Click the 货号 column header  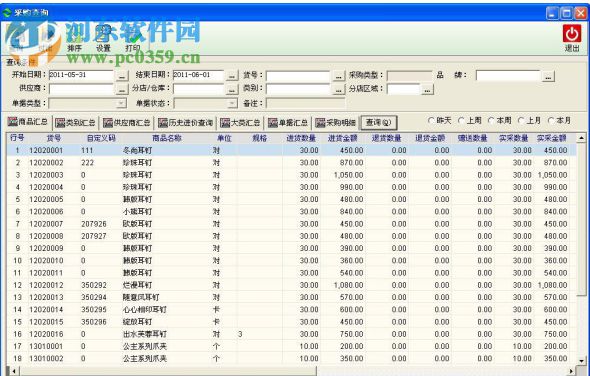[53, 138]
